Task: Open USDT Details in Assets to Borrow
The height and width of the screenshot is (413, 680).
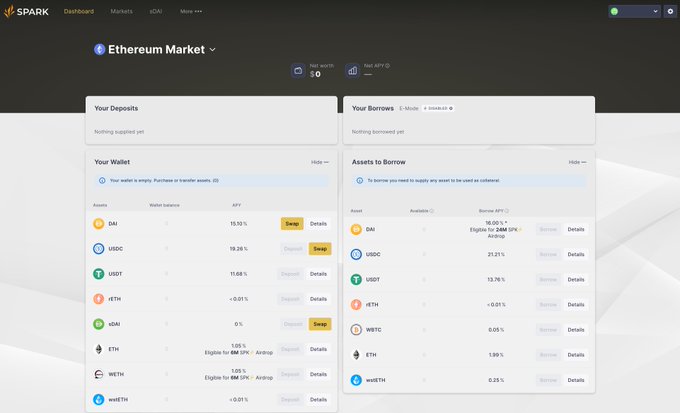Action: pyautogui.click(x=576, y=279)
